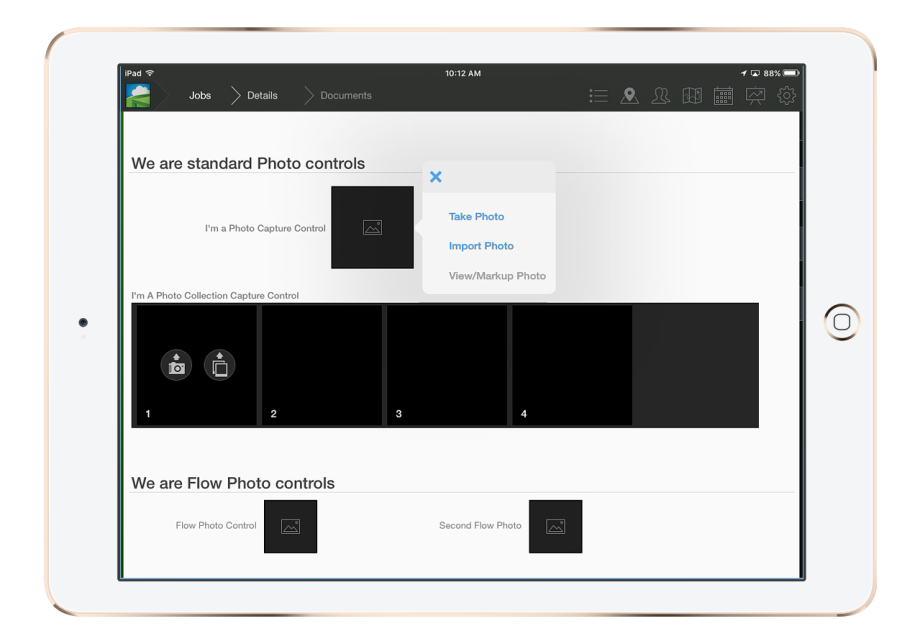The width and height of the screenshot is (920, 644).
Task: Tap the iPad home button
Action: point(842,322)
